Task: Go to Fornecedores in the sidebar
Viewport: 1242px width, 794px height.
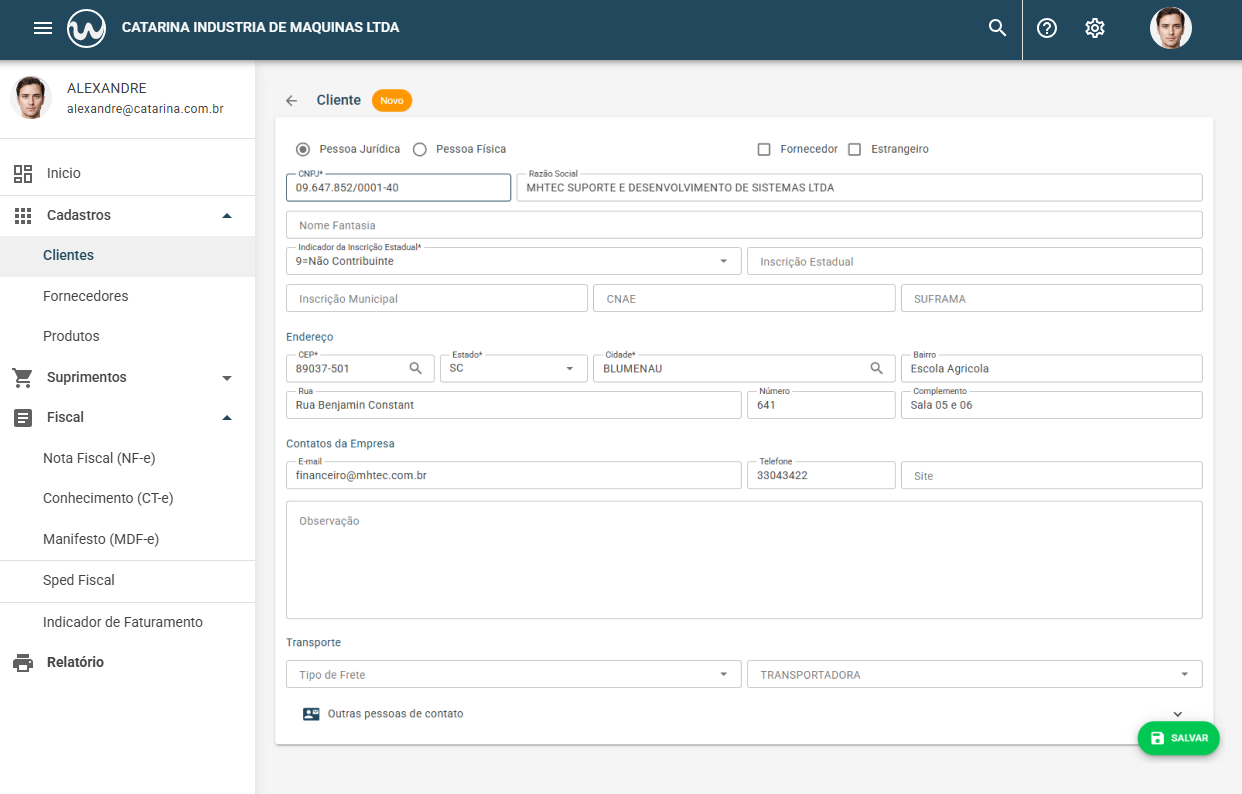Action: 85,296
